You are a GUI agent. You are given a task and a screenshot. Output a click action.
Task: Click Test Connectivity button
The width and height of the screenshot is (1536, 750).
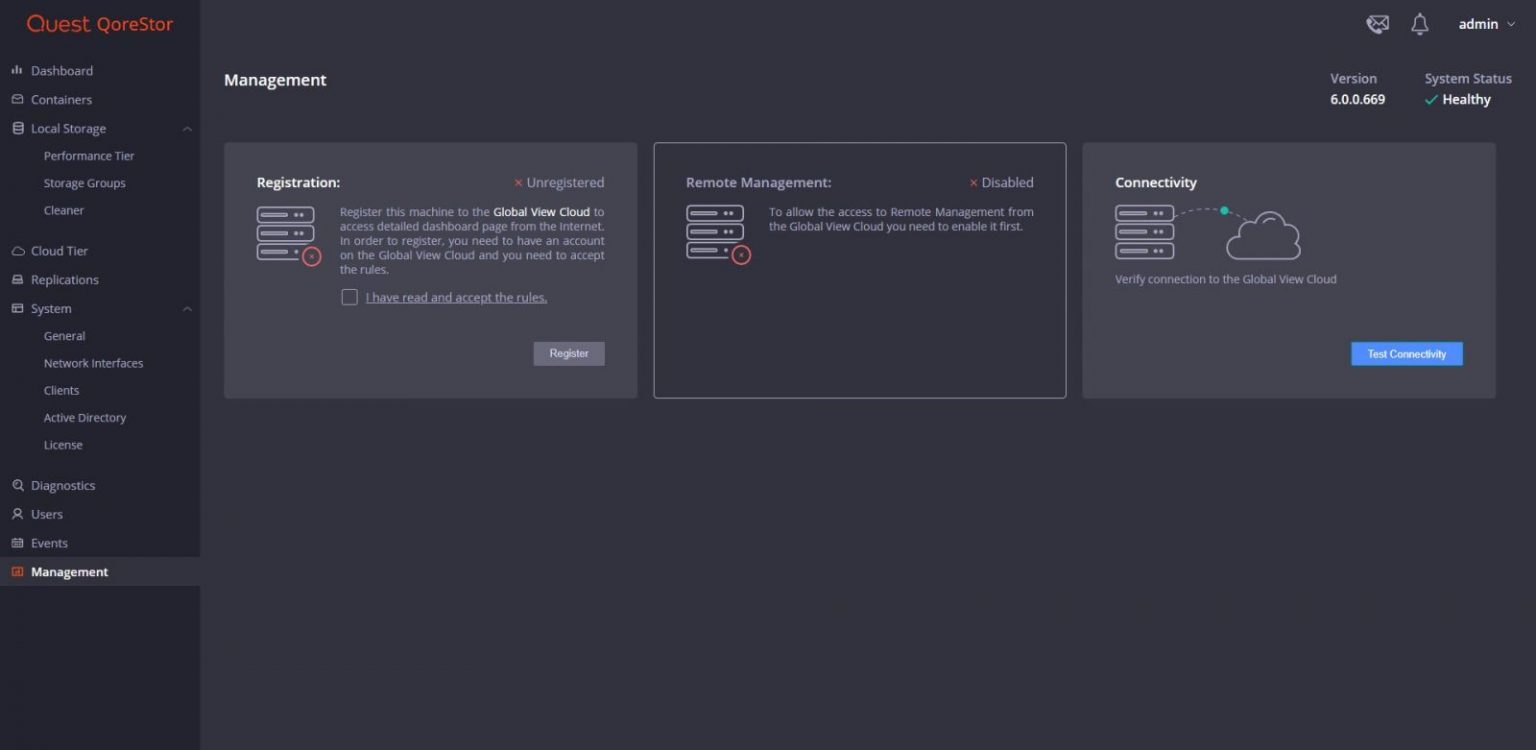[1407, 354]
